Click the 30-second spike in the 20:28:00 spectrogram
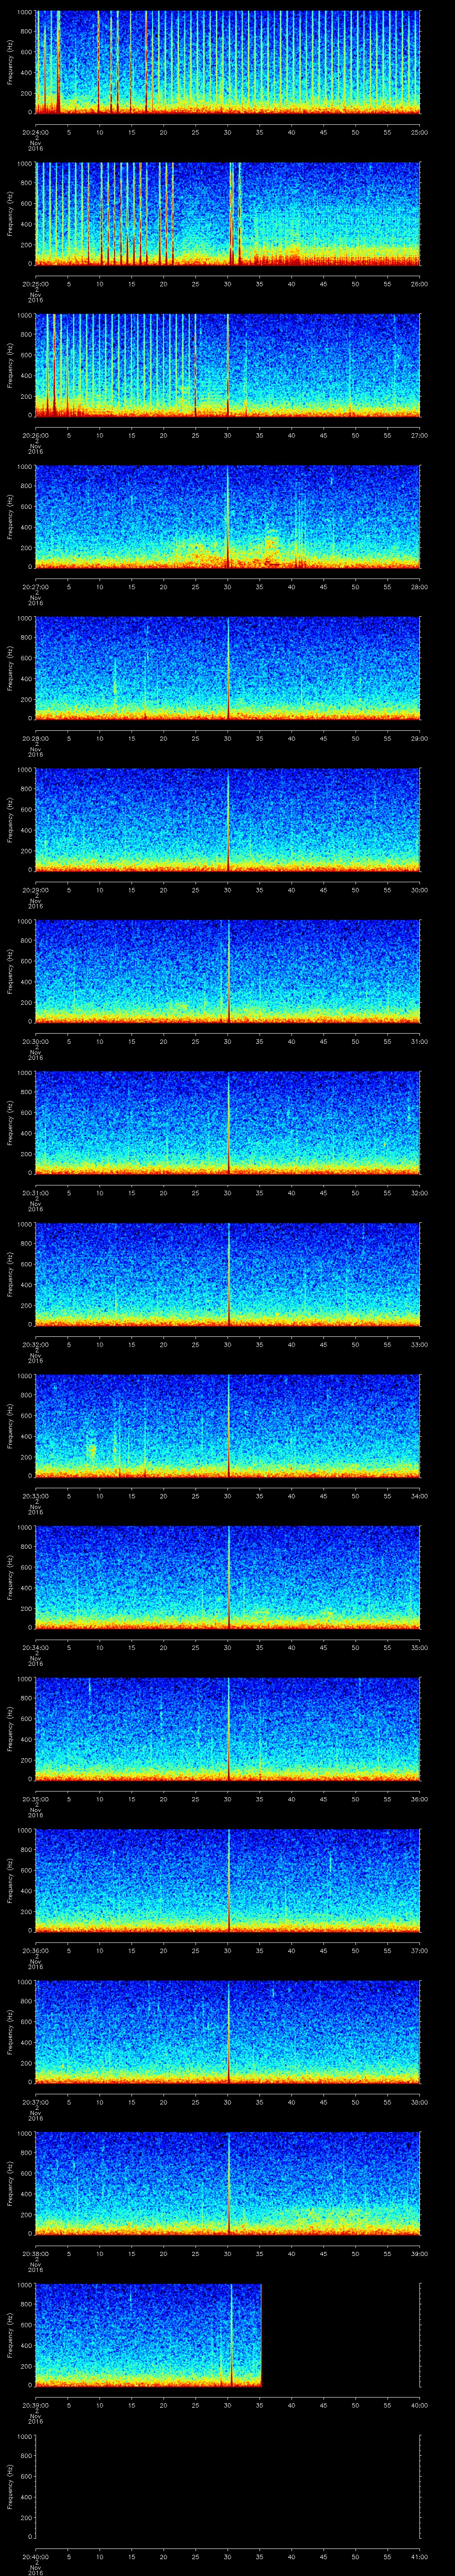The width and height of the screenshot is (455, 2576). (x=228, y=668)
